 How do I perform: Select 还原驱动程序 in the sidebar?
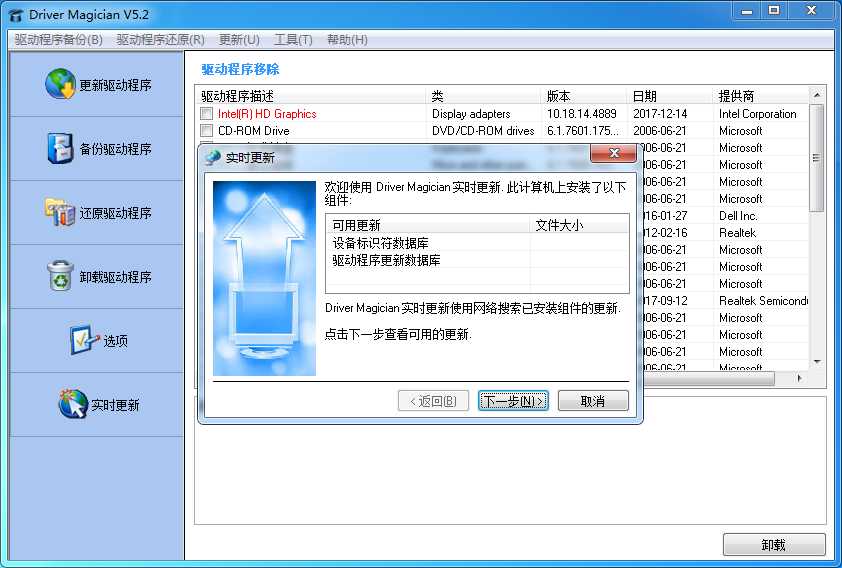[x=97, y=213]
